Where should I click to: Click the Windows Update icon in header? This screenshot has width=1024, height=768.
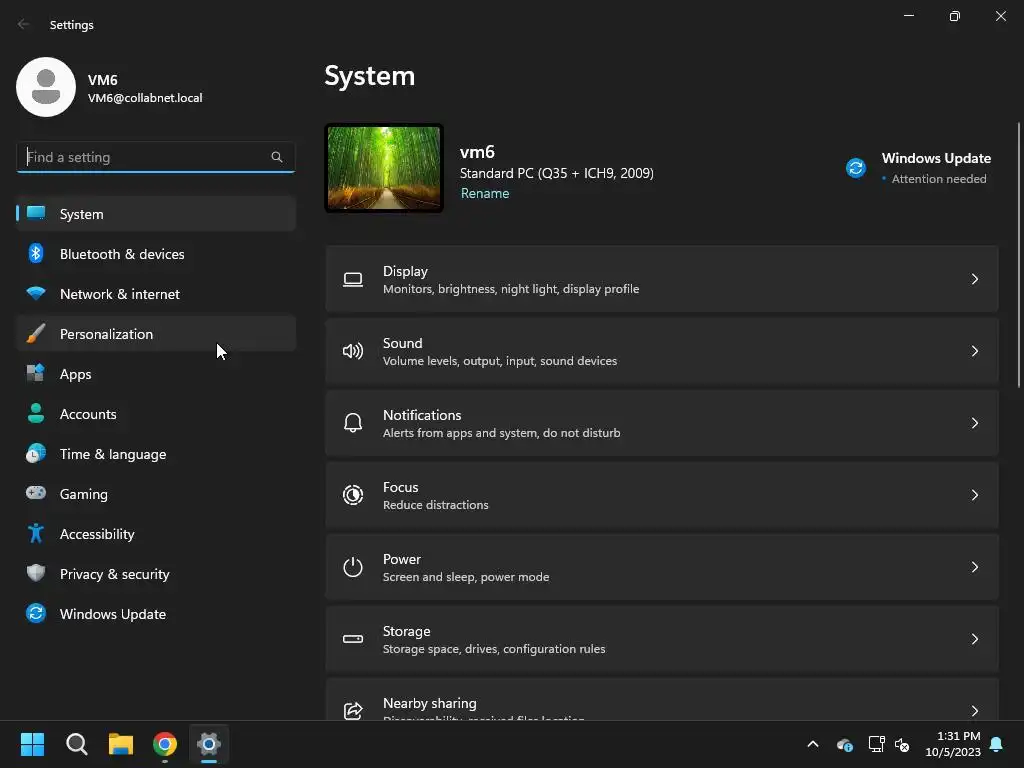(x=856, y=168)
